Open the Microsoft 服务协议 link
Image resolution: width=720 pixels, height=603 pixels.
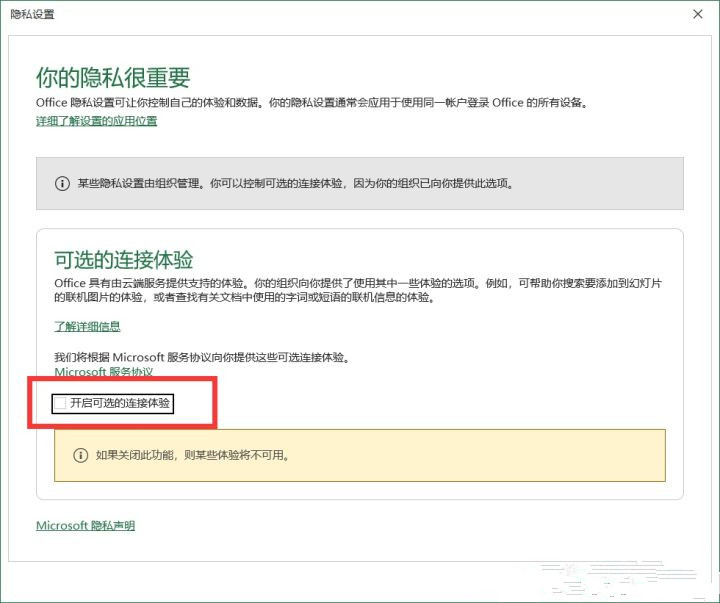coord(103,372)
